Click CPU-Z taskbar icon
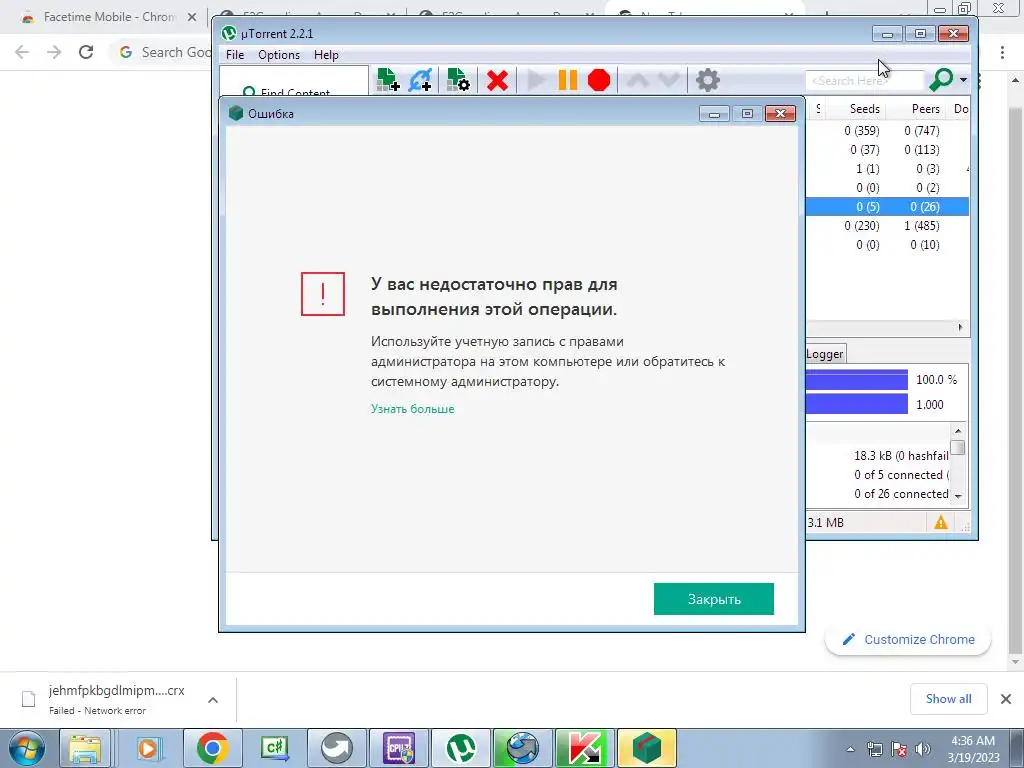Viewport: 1024px width, 768px height. 400,748
